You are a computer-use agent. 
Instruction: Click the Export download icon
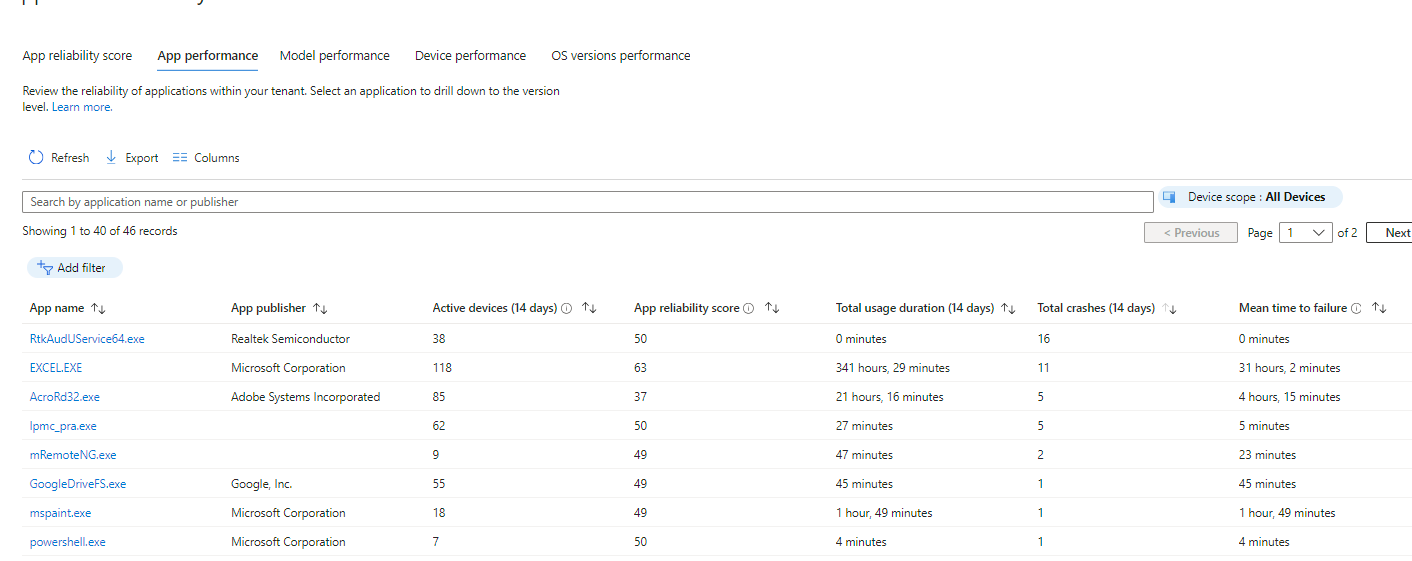point(111,157)
